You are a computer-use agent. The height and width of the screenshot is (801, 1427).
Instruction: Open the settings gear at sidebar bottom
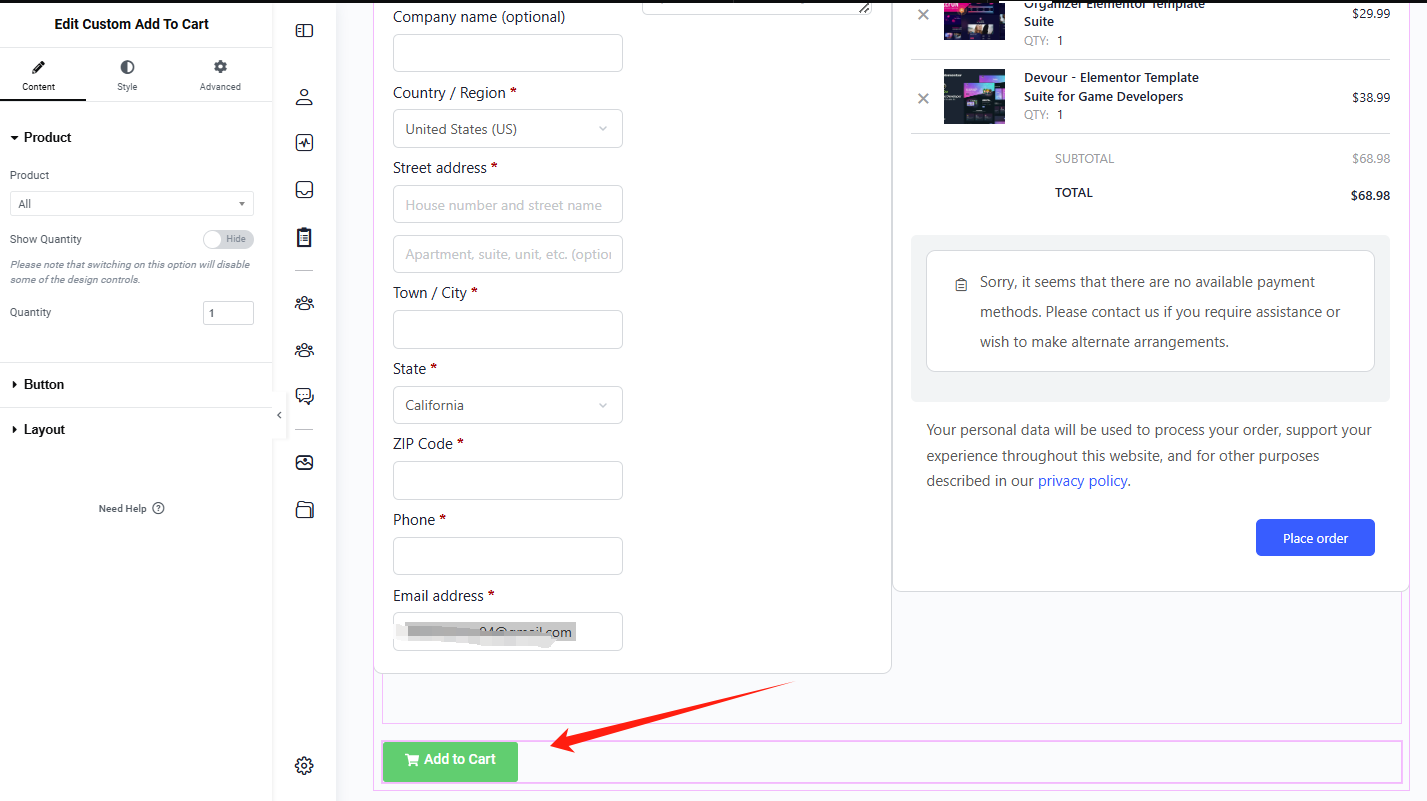(x=304, y=765)
